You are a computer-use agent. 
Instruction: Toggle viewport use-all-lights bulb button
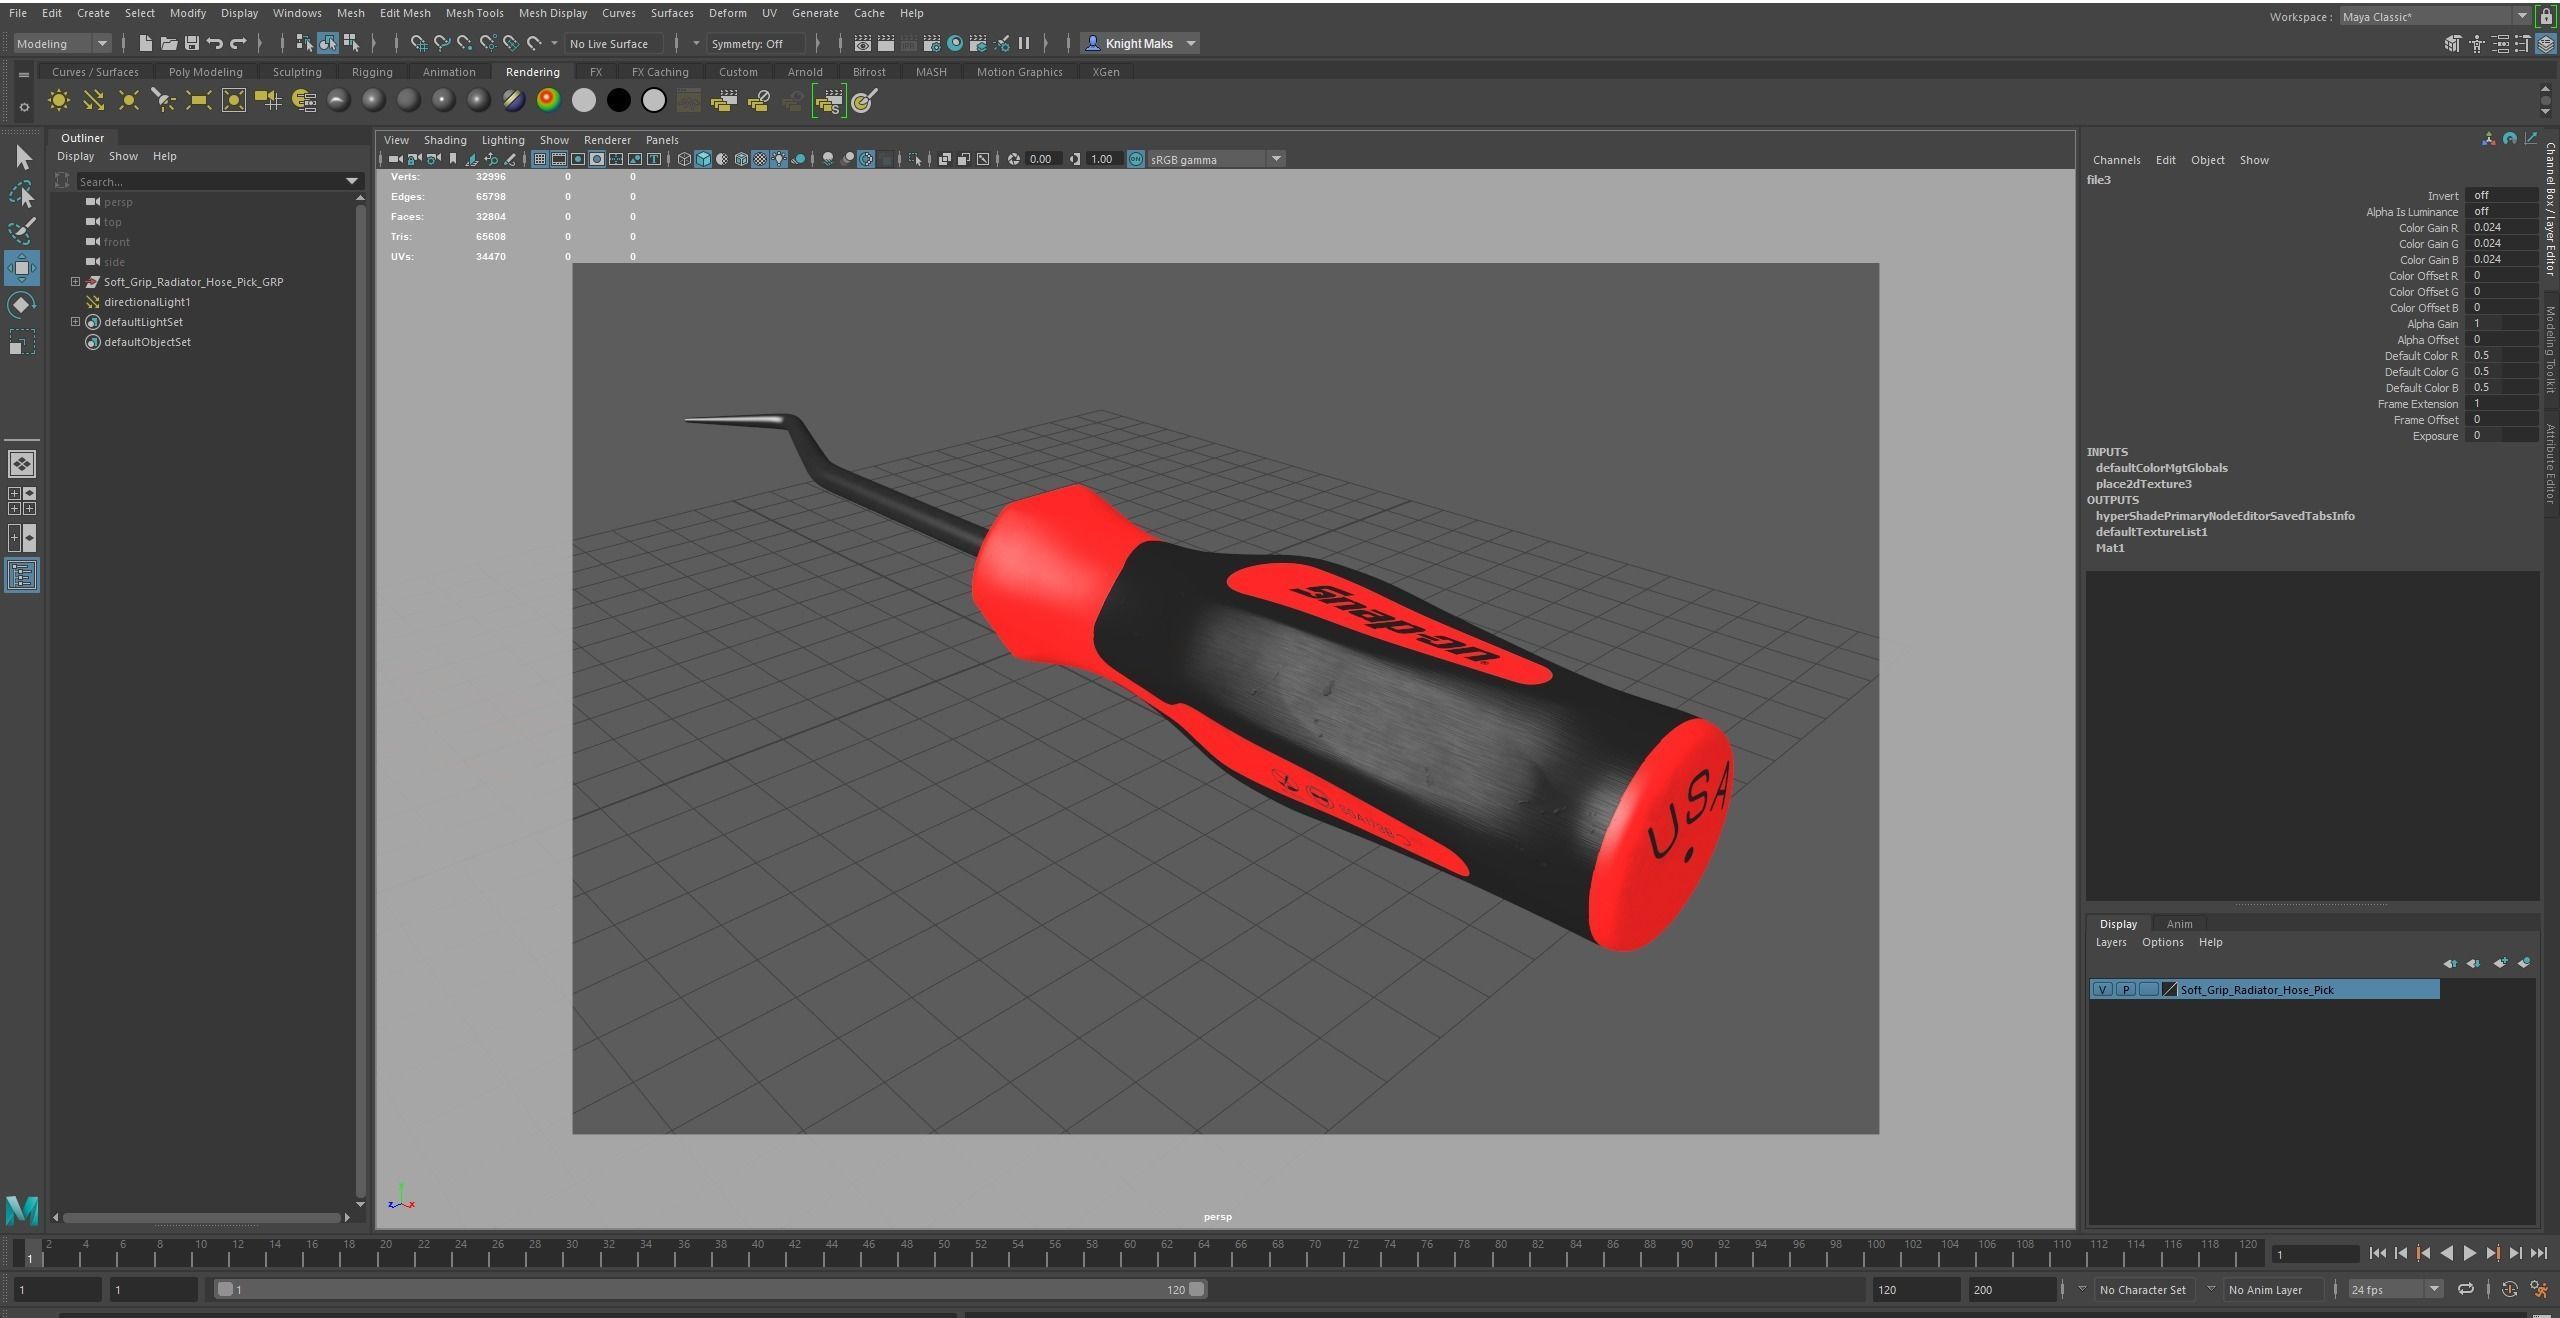(779, 159)
